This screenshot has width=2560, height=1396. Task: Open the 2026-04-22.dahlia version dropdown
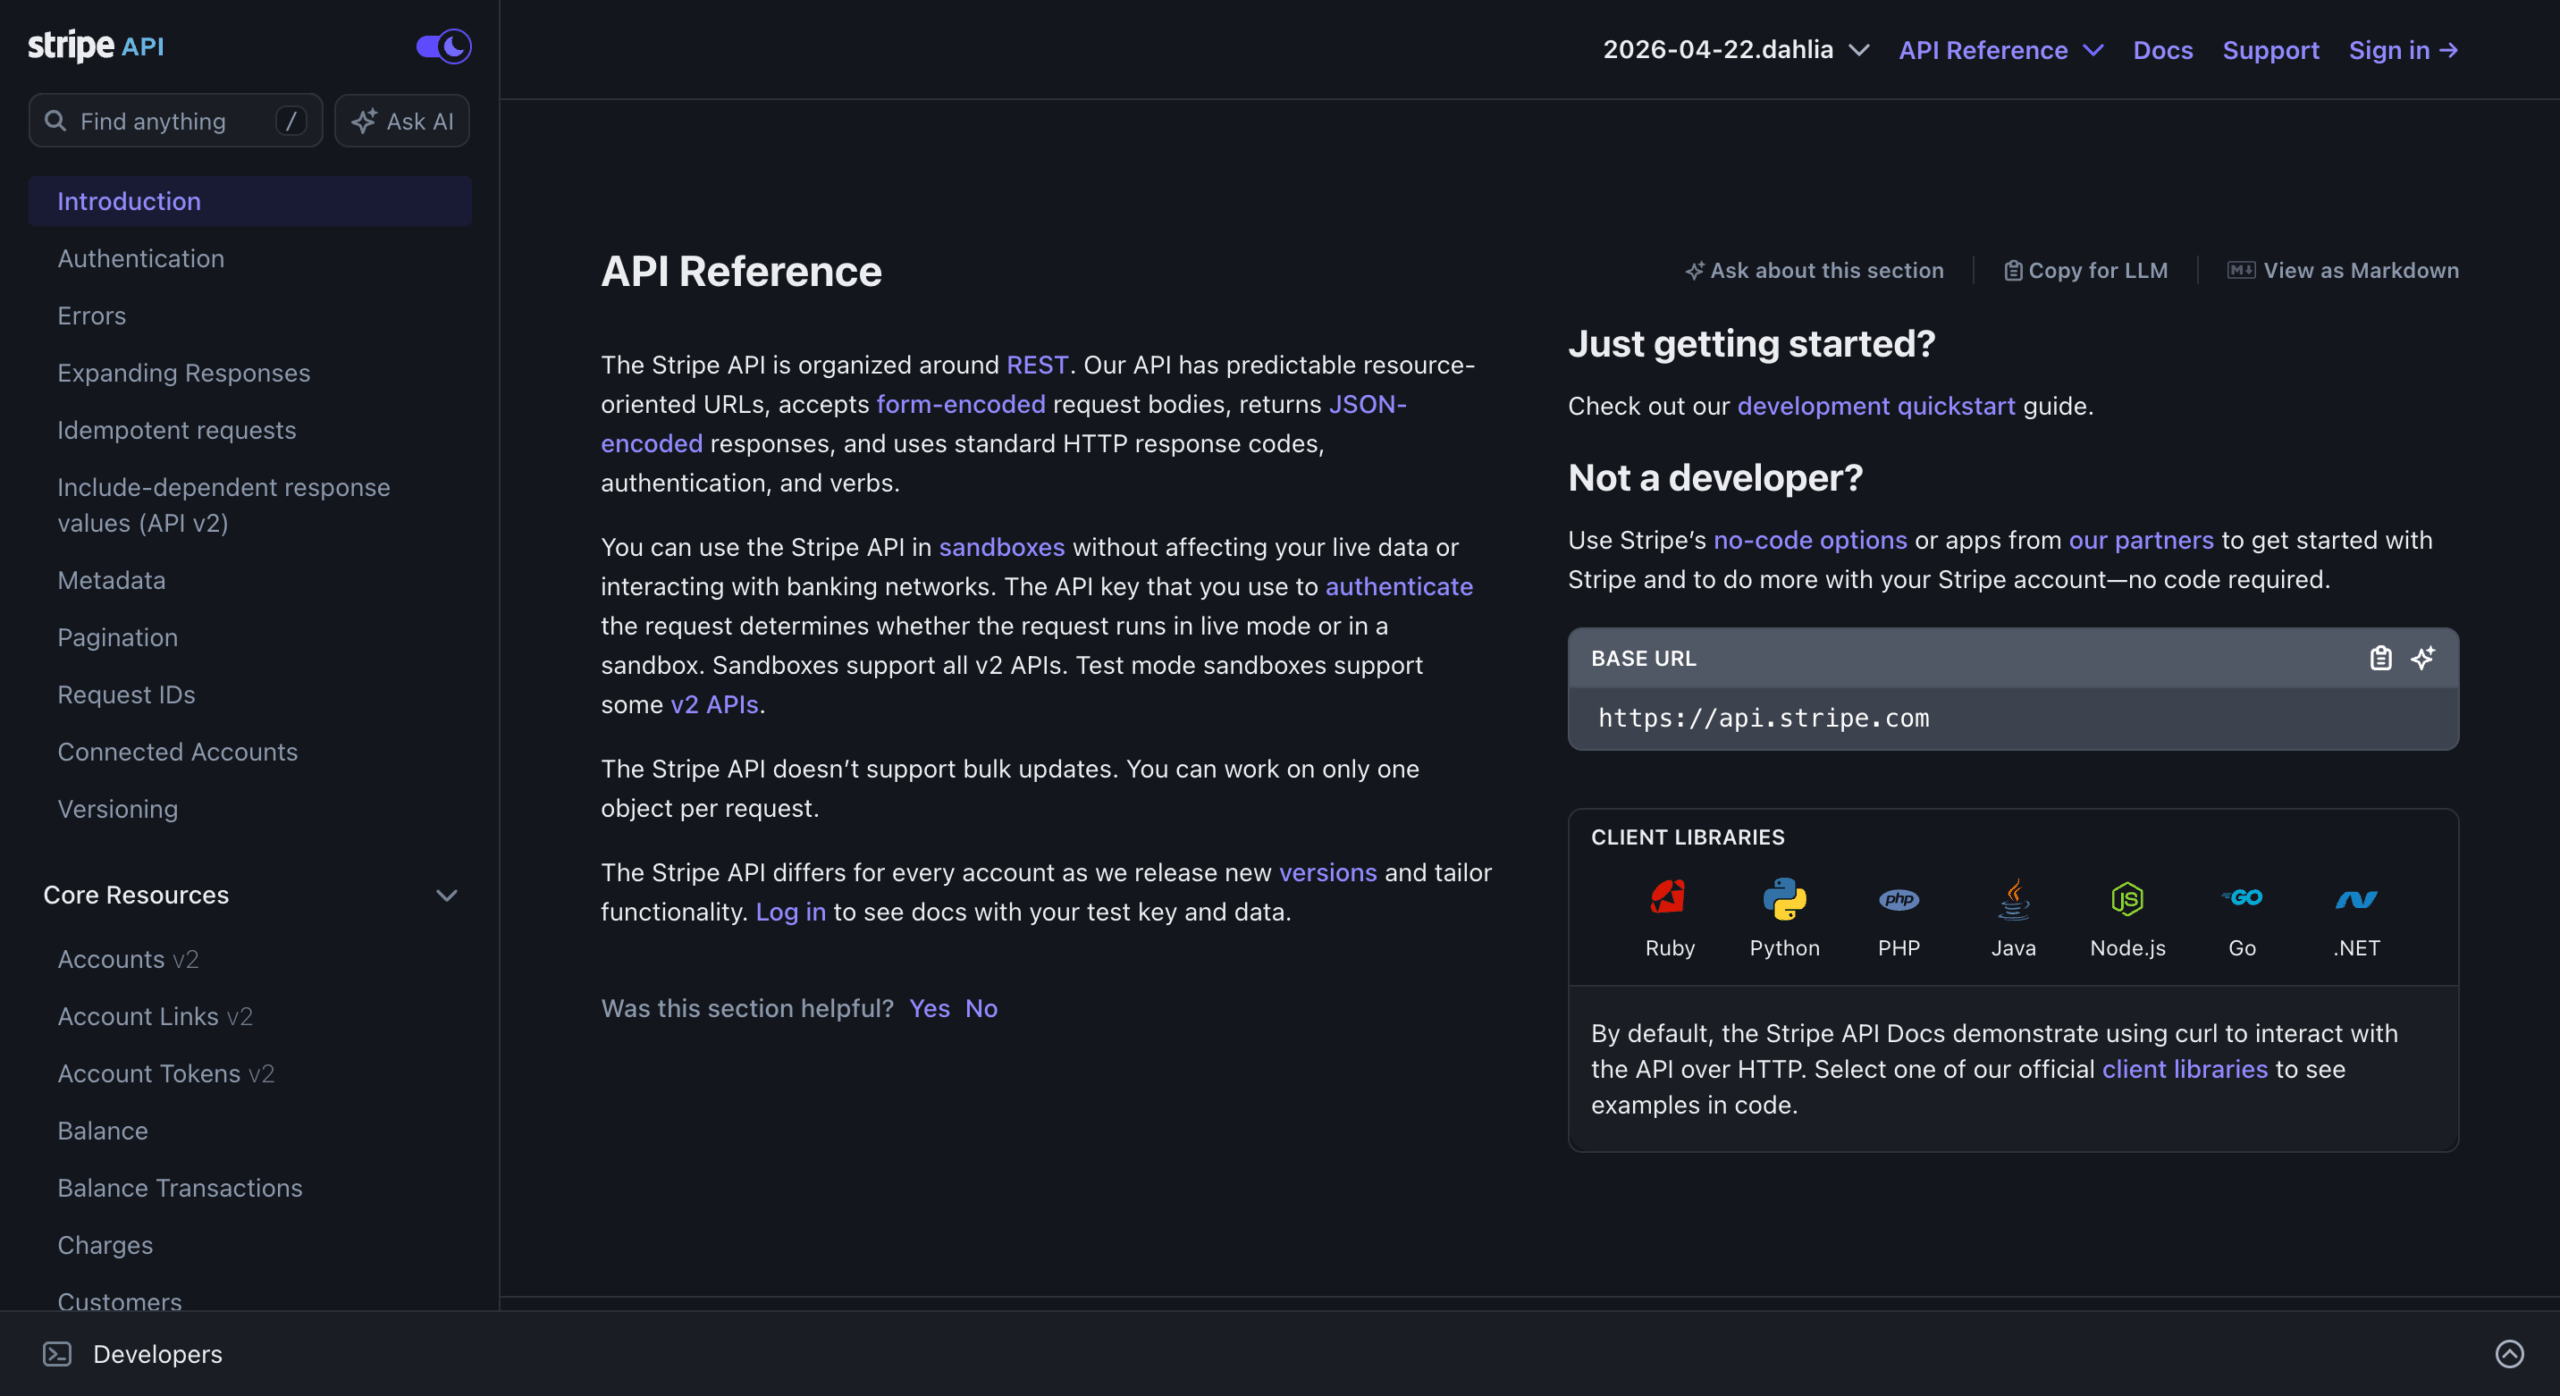1736,50
